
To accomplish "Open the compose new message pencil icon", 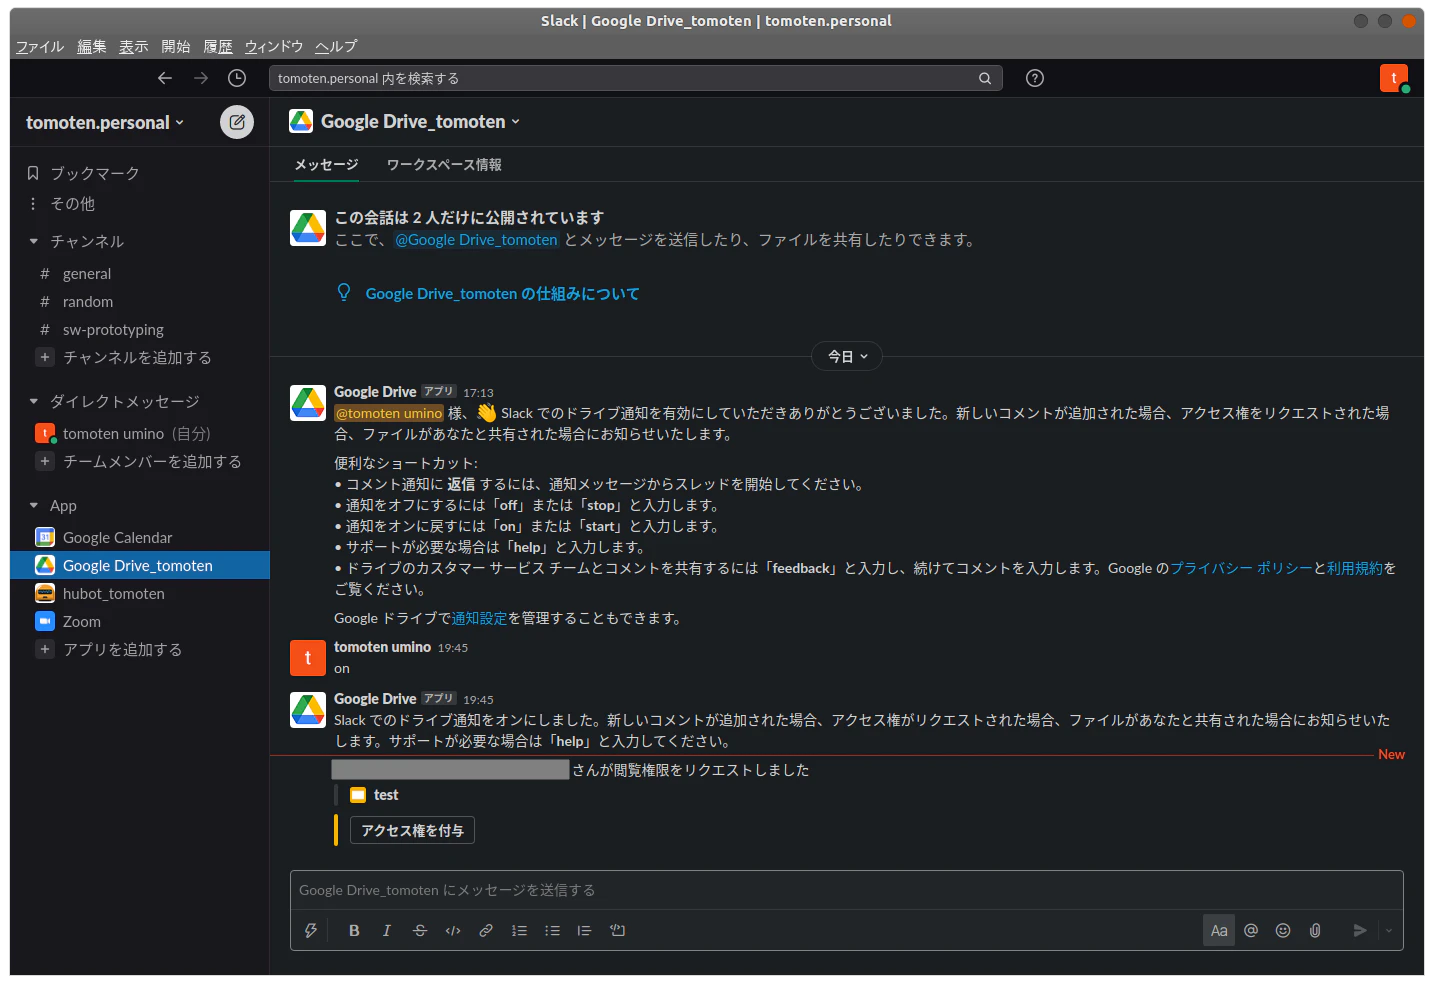I will pos(237,121).
